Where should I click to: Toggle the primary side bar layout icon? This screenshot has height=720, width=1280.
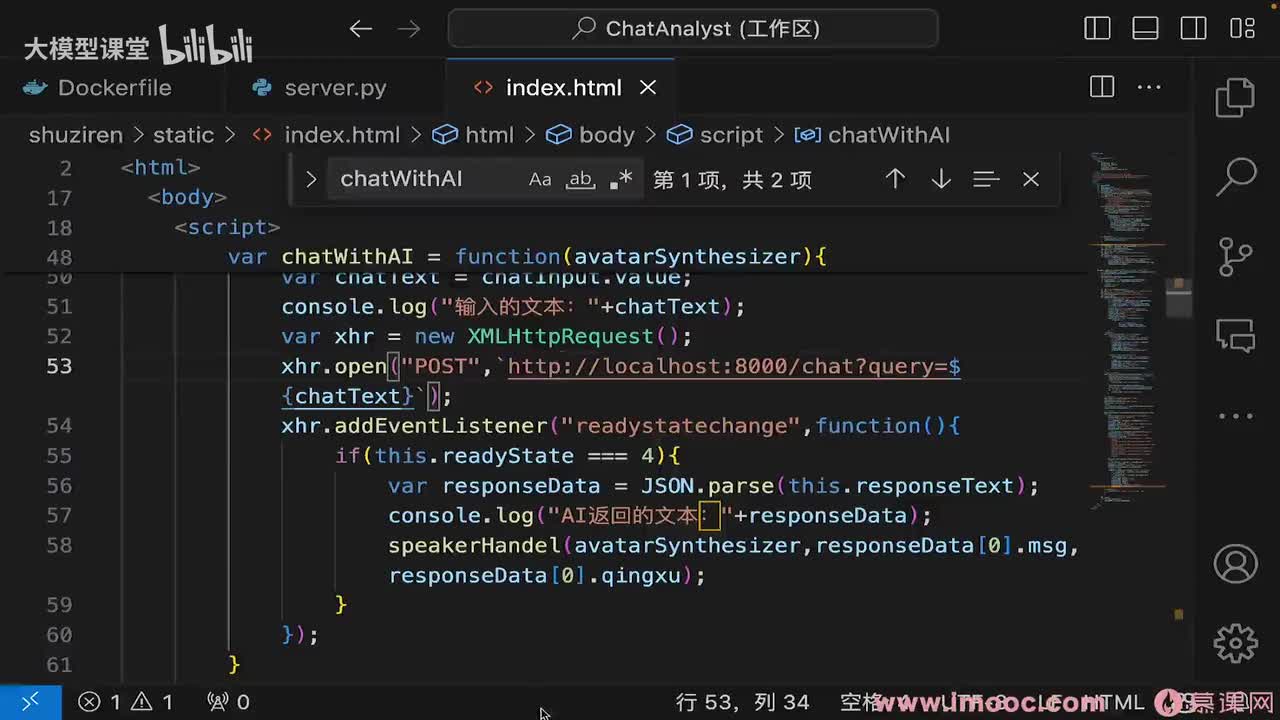coord(1097,28)
